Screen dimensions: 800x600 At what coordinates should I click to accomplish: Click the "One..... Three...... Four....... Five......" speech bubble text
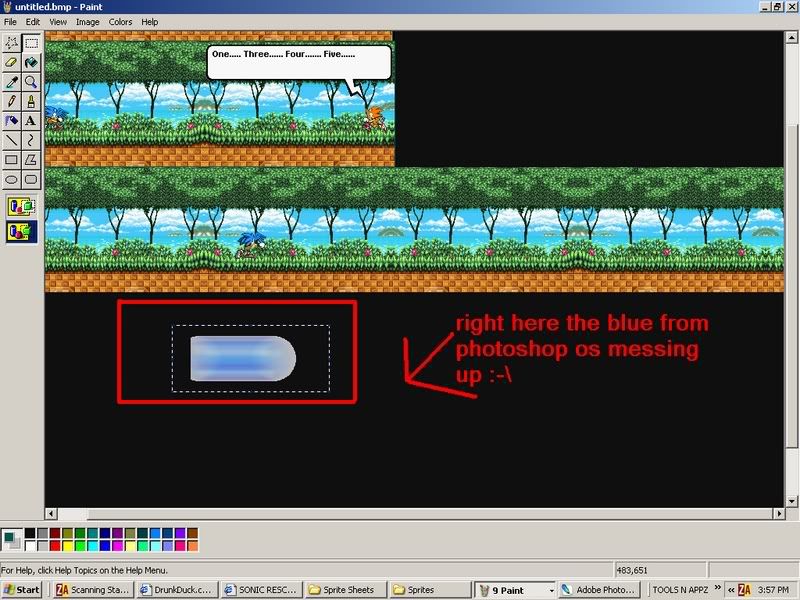pyautogui.click(x=284, y=54)
